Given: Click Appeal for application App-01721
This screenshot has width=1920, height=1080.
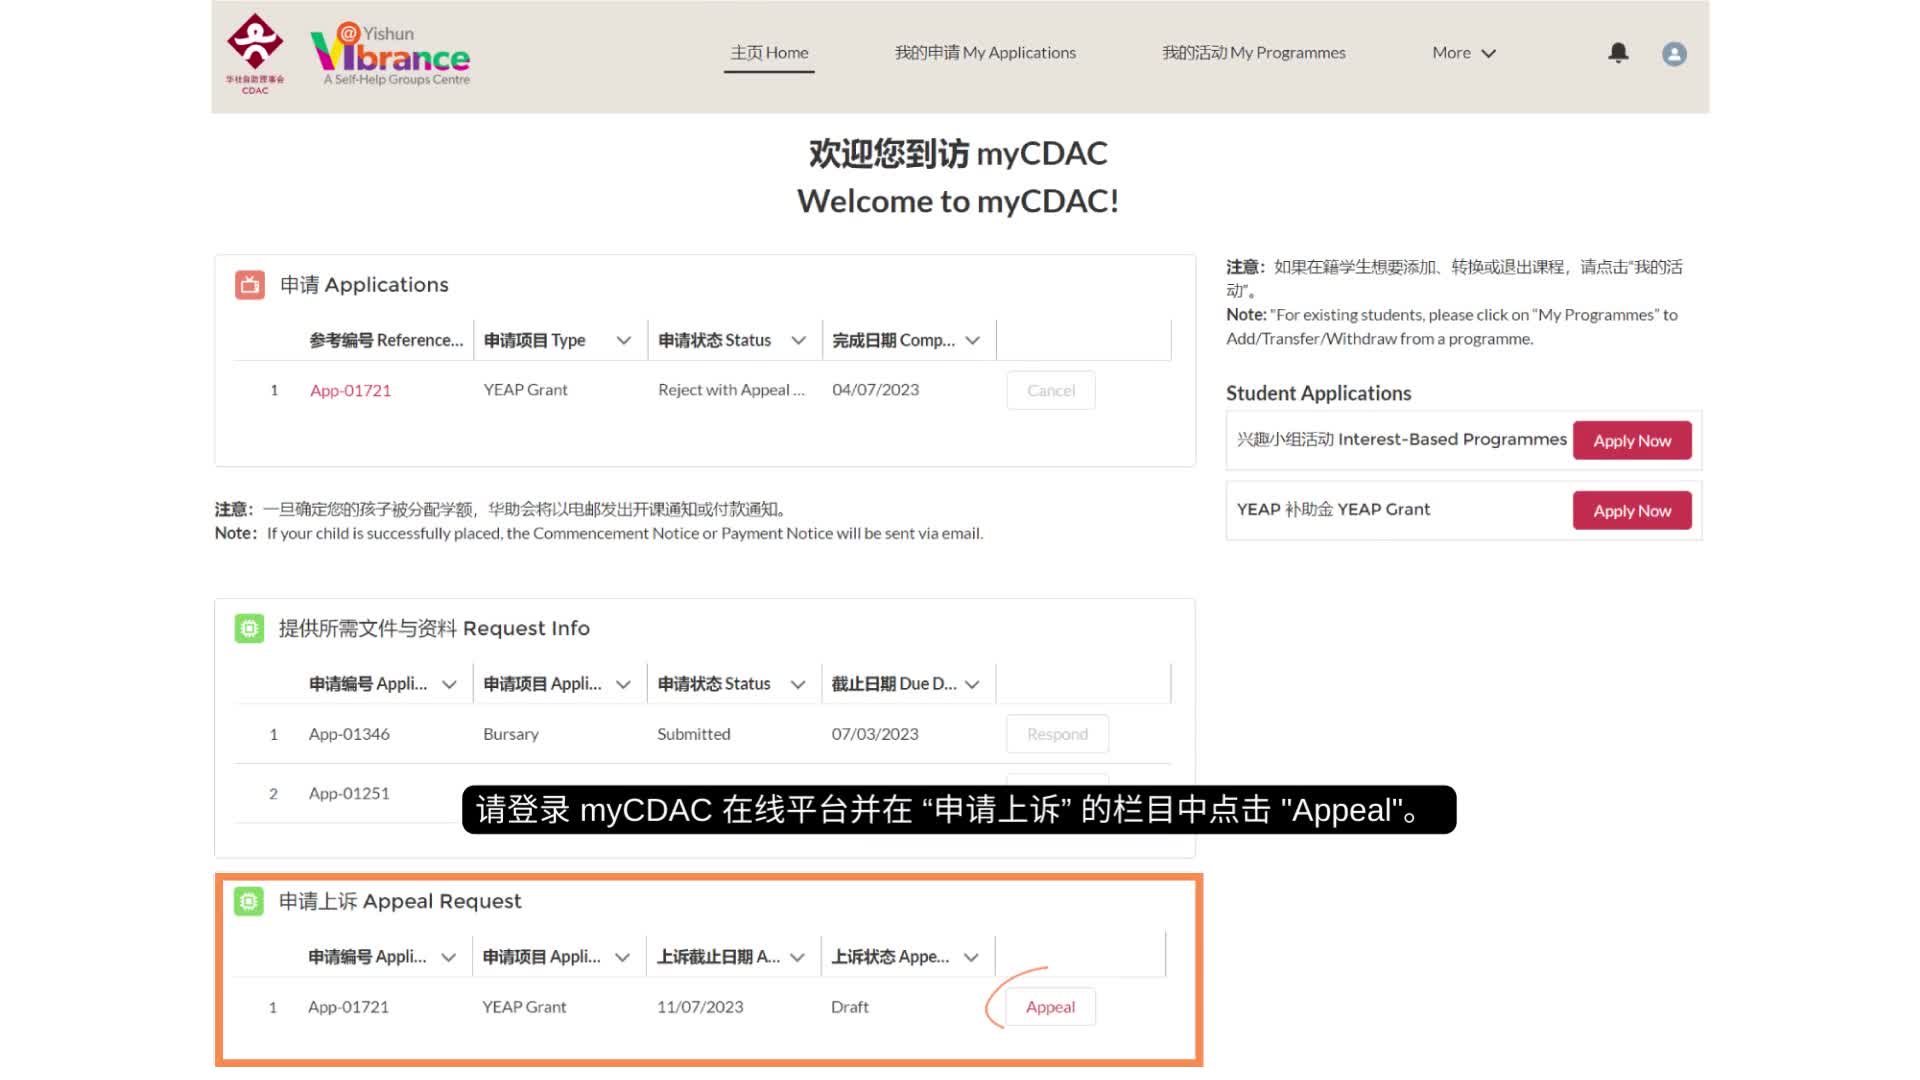Looking at the screenshot, I should point(1049,1006).
